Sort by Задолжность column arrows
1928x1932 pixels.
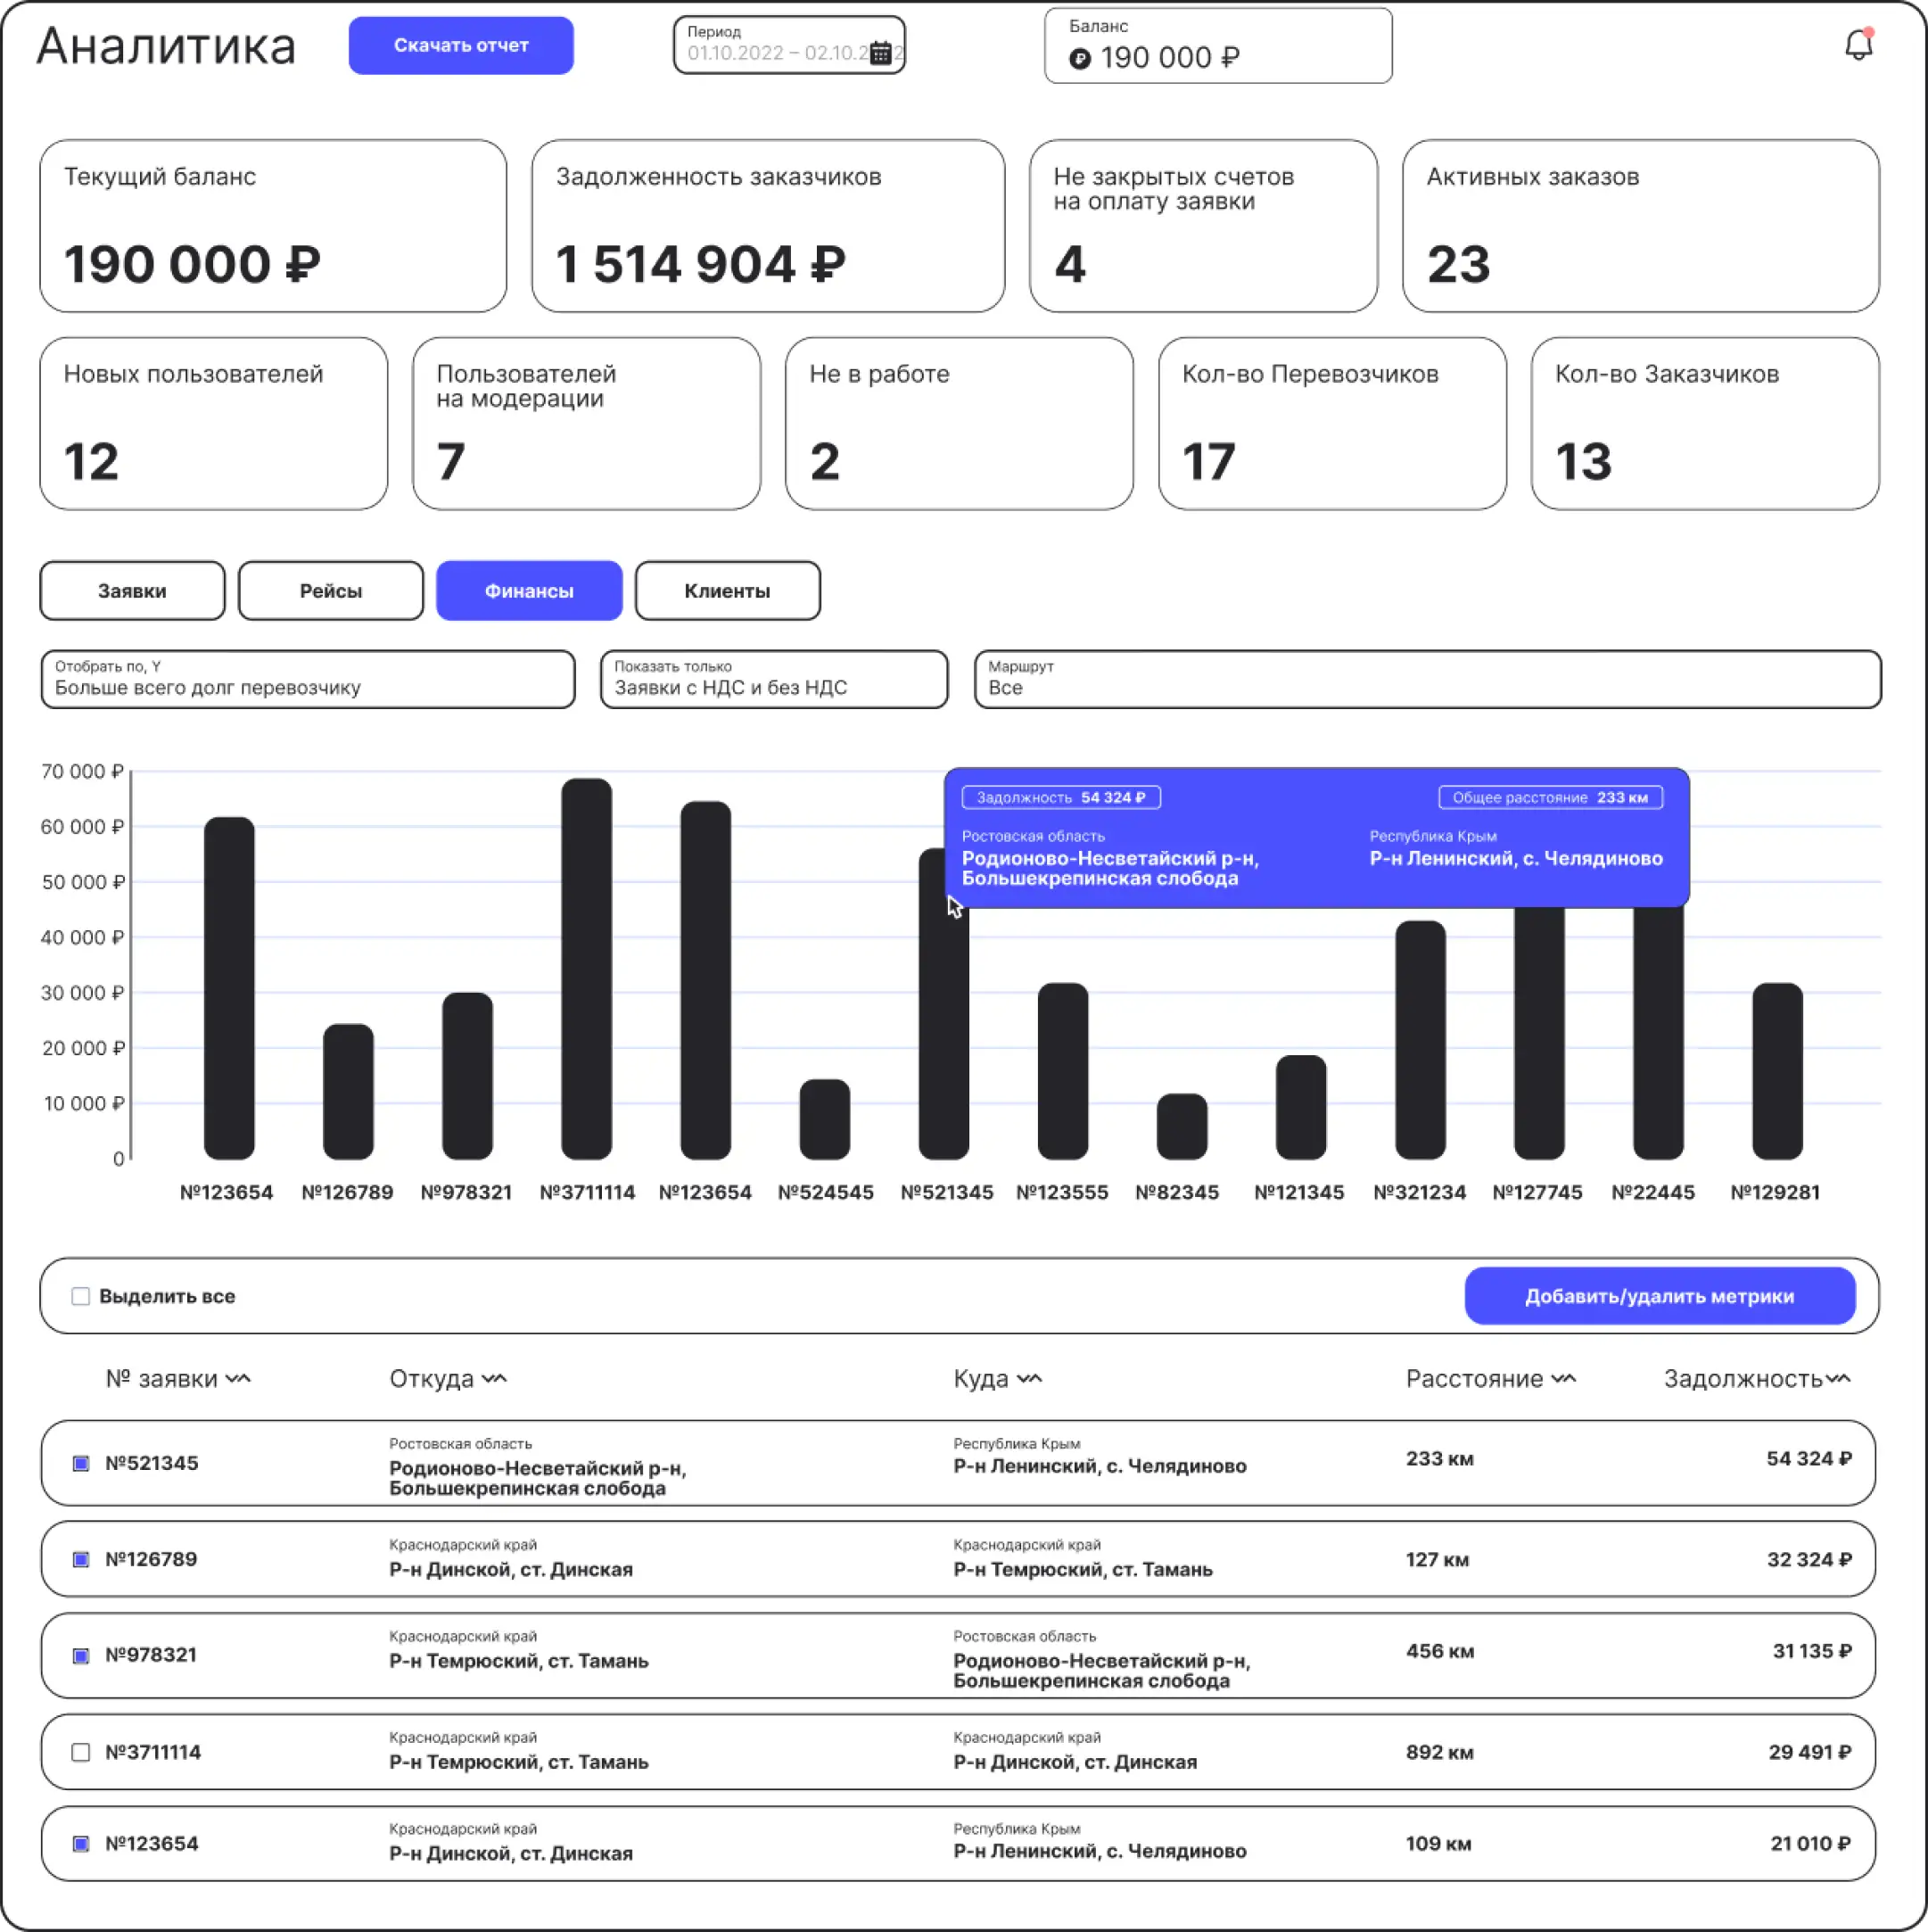(1838, 1379)
